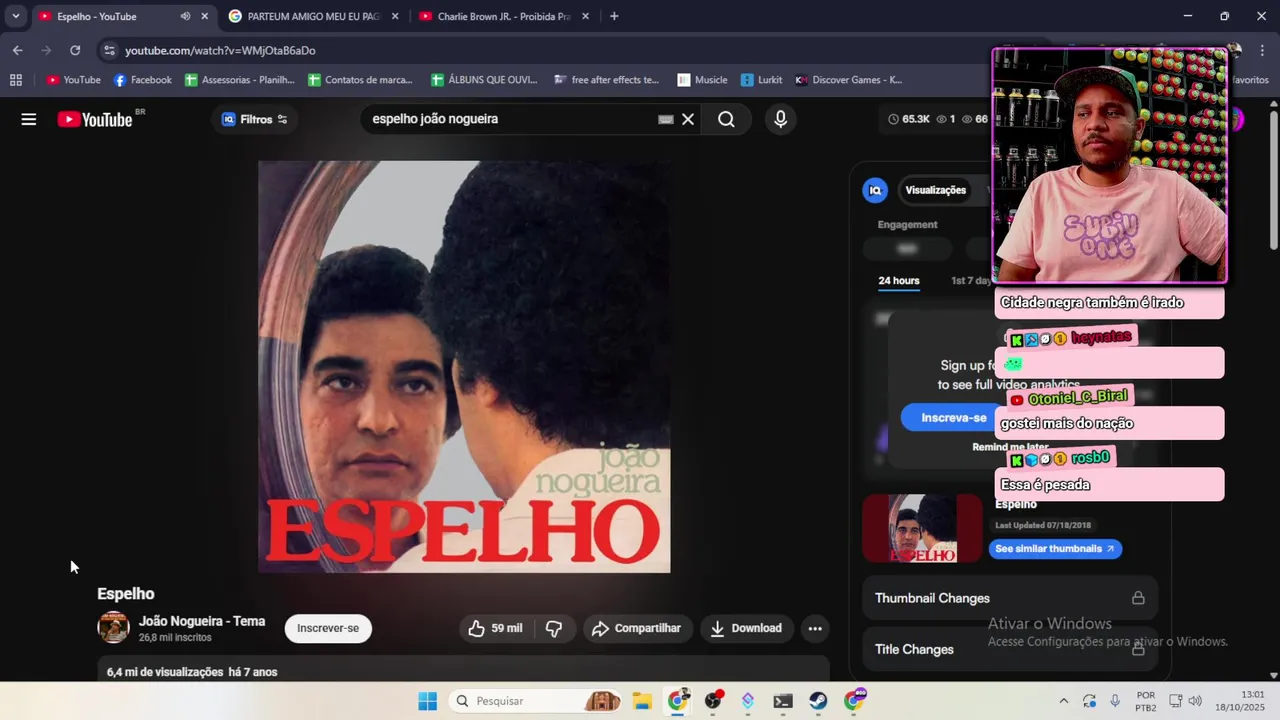This screenshot has width=1280, height=720.
Task: Clear the search query with the X icon
Action: pyautogui.click(x=688, y=119)
